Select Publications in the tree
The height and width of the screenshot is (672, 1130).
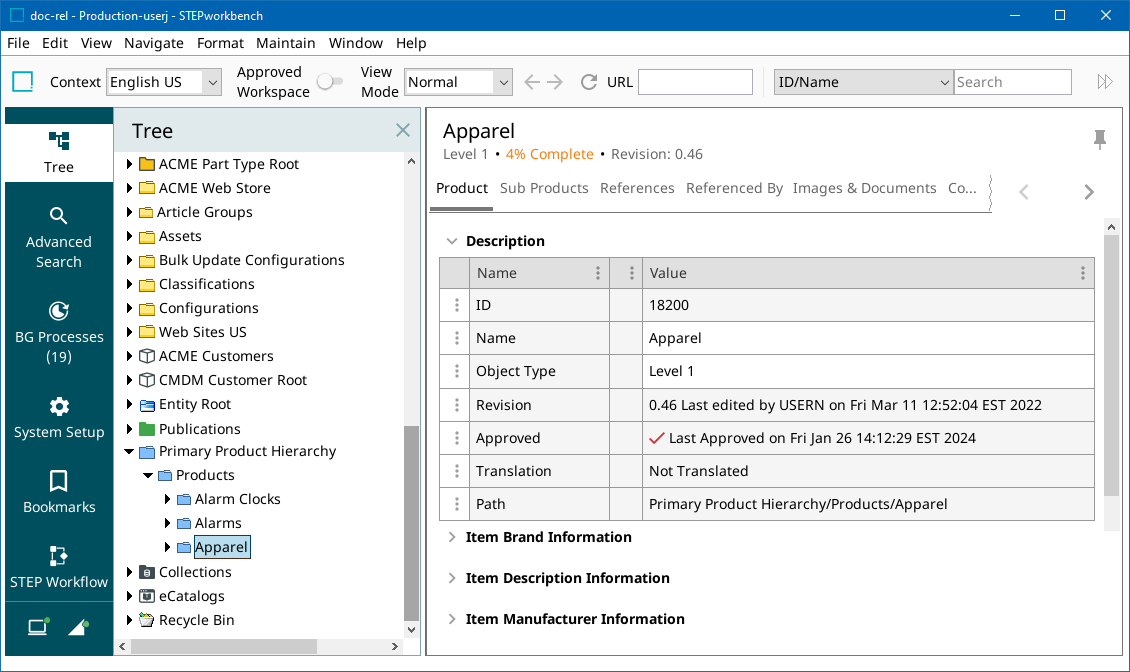tap(199, 429)
